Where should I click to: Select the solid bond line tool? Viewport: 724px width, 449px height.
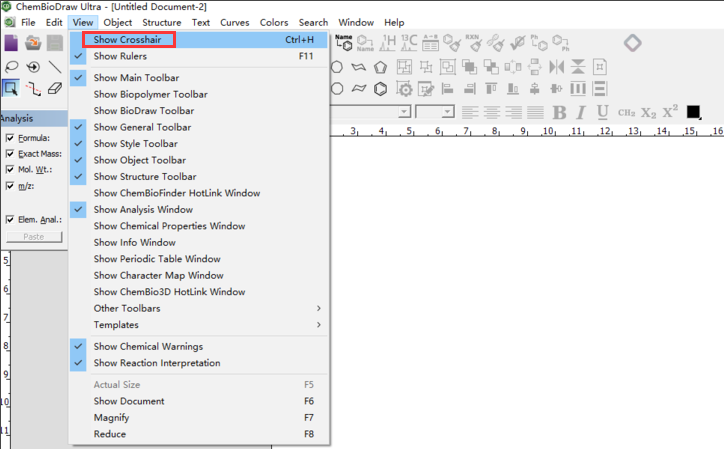coord(55,67)
